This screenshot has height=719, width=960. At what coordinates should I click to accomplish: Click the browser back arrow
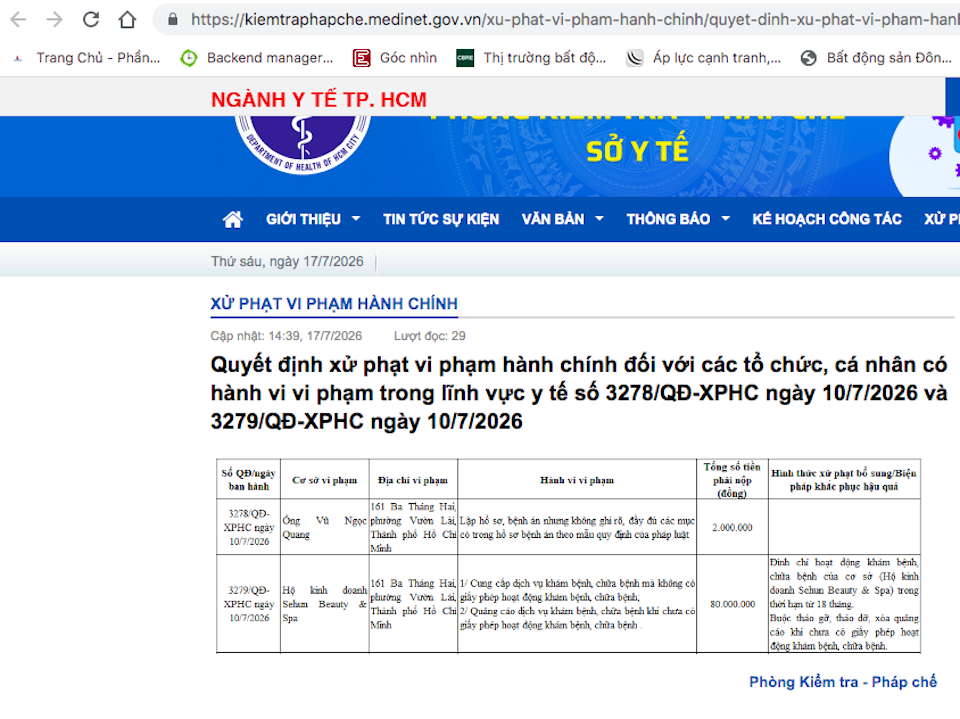click(x=18, y=20)
